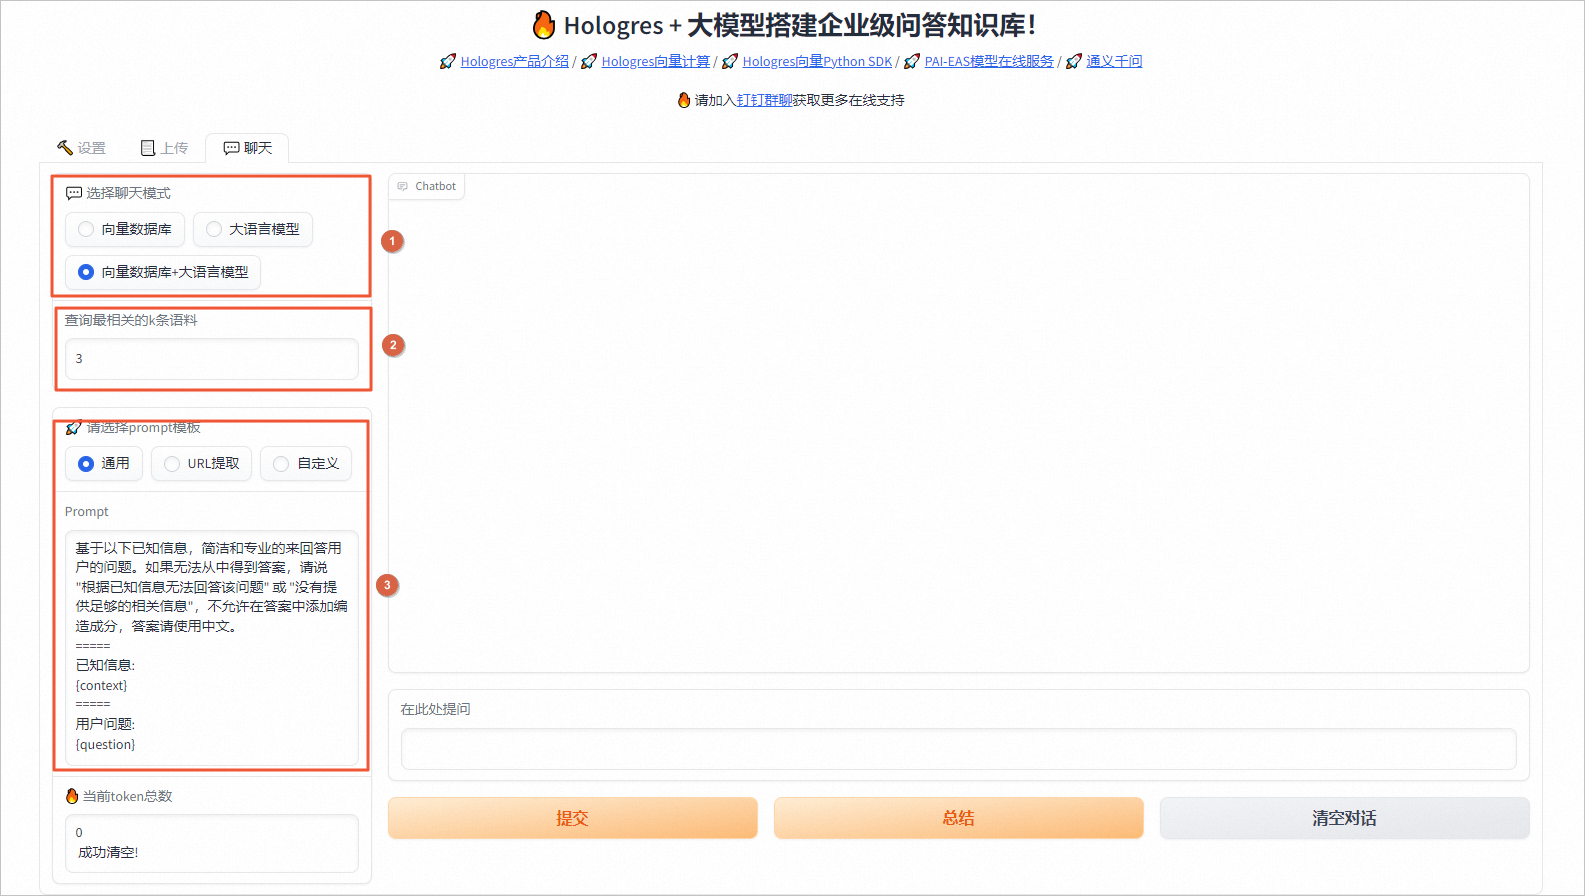The width and height of the screenshot is (1585, 896).
Task: Click the hammer icon on 设置 tab
Action: [65, 148]
